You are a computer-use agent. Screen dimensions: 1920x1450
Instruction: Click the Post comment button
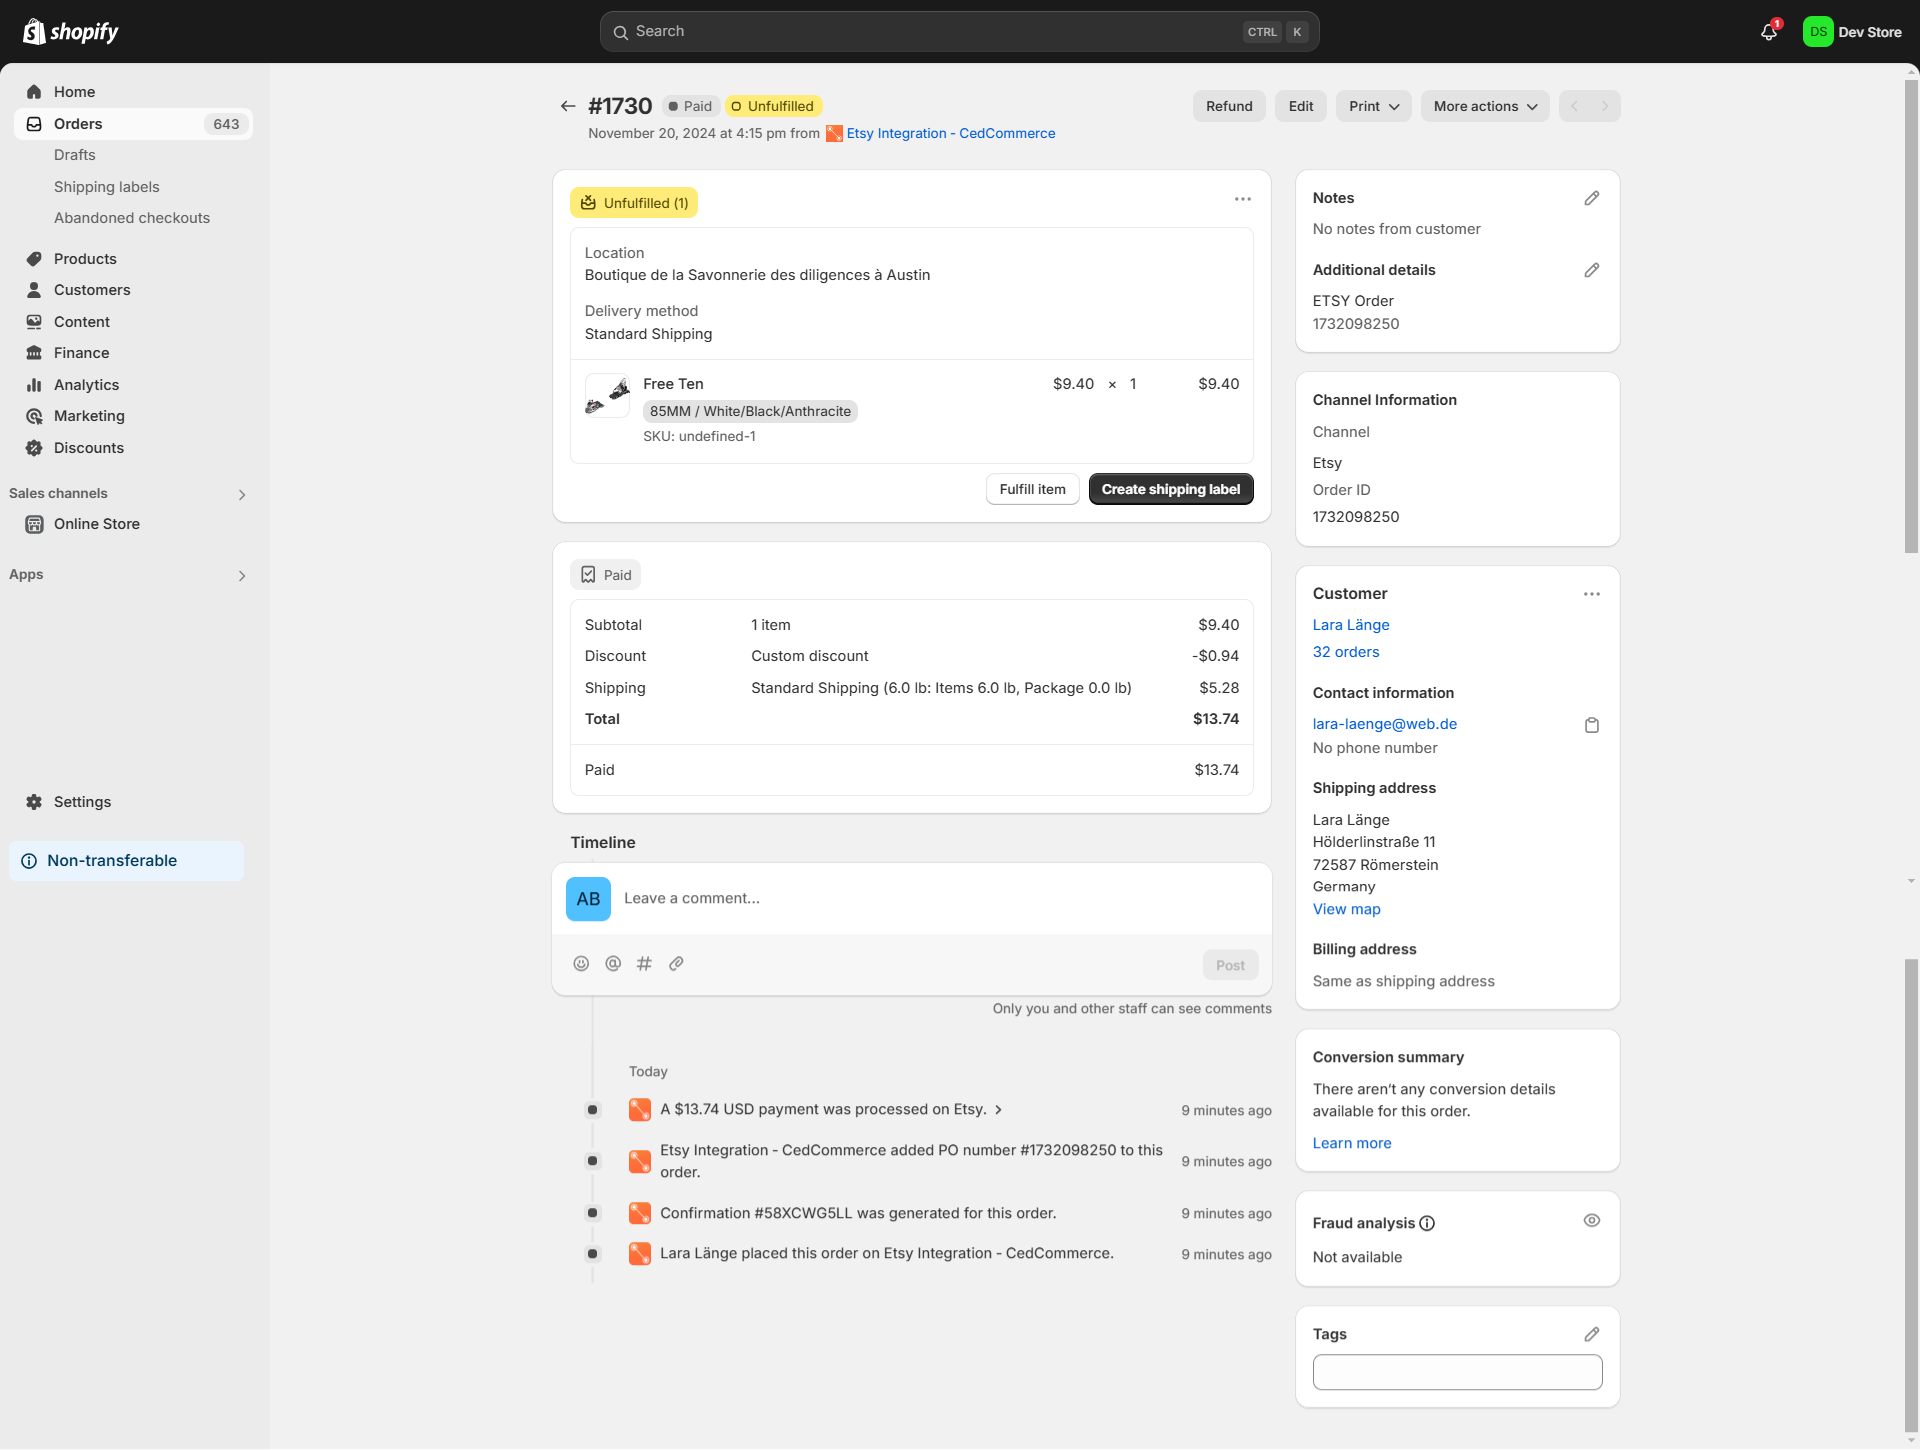pos(1230,965)
